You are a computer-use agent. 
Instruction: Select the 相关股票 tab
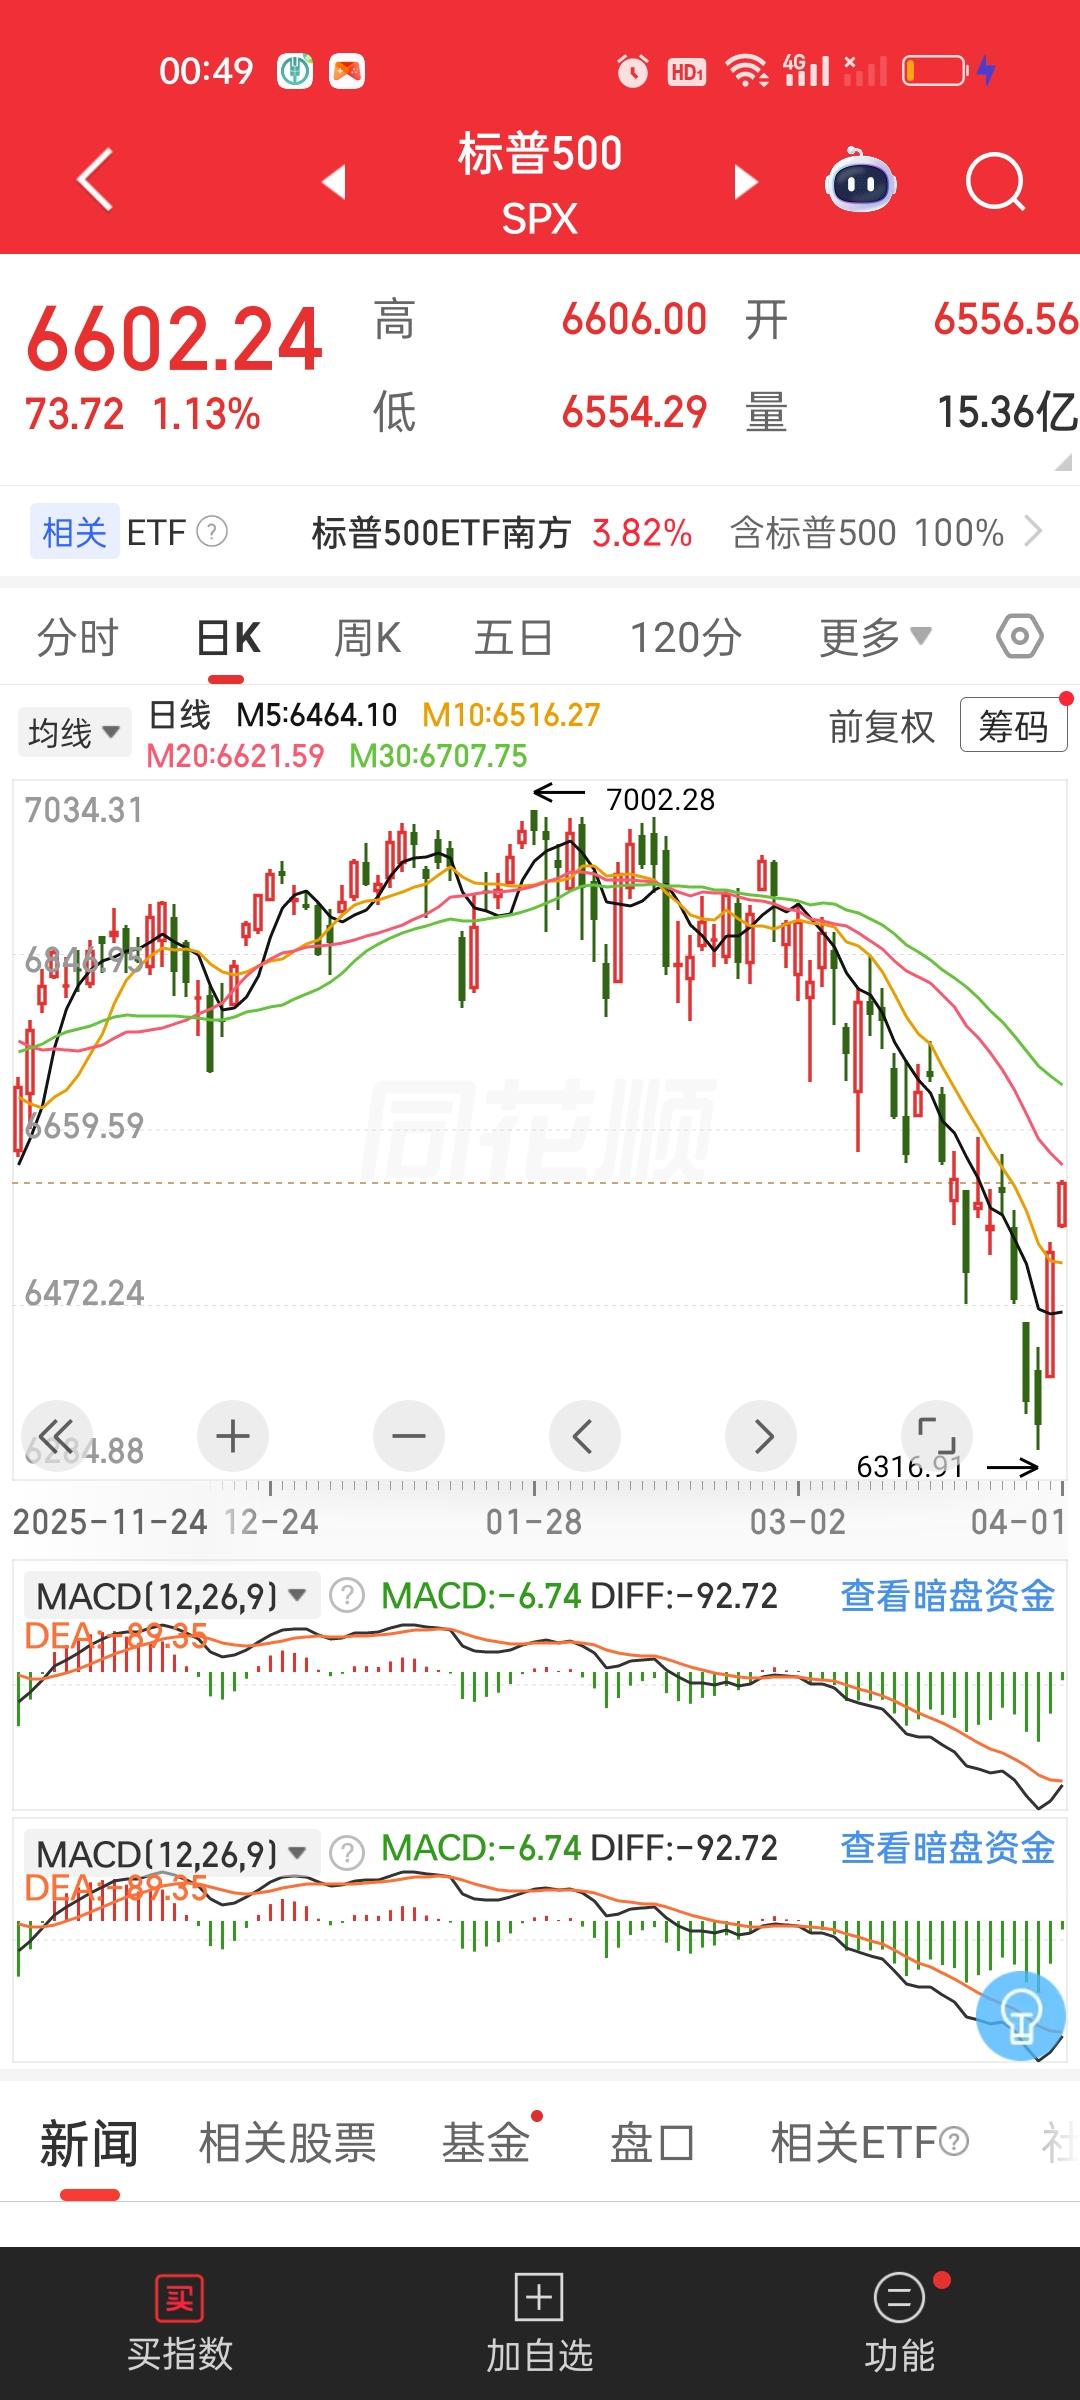pos(287,2144)
